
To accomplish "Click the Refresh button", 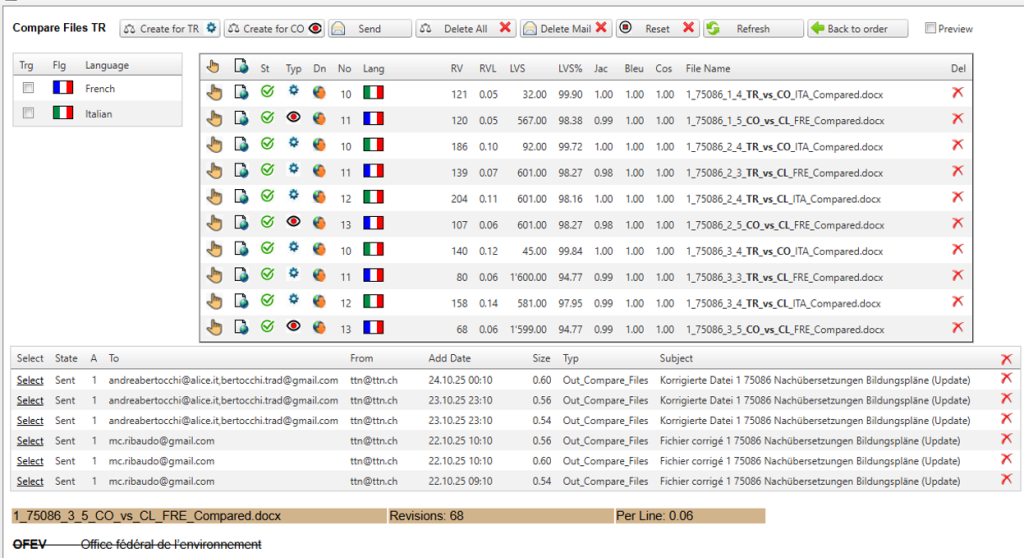I will pos(752,29).
